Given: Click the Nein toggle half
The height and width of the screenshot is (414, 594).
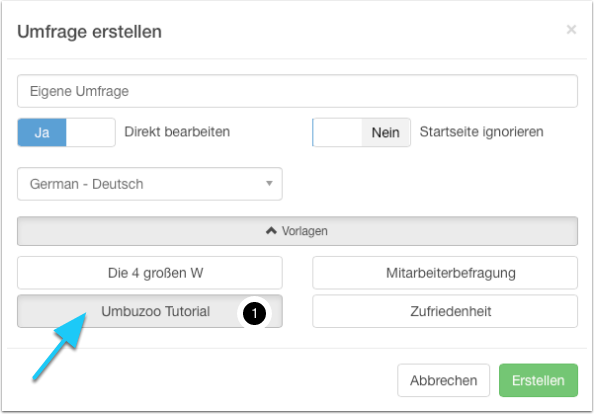Looking at the screenshot, I should tap(386, 132).
